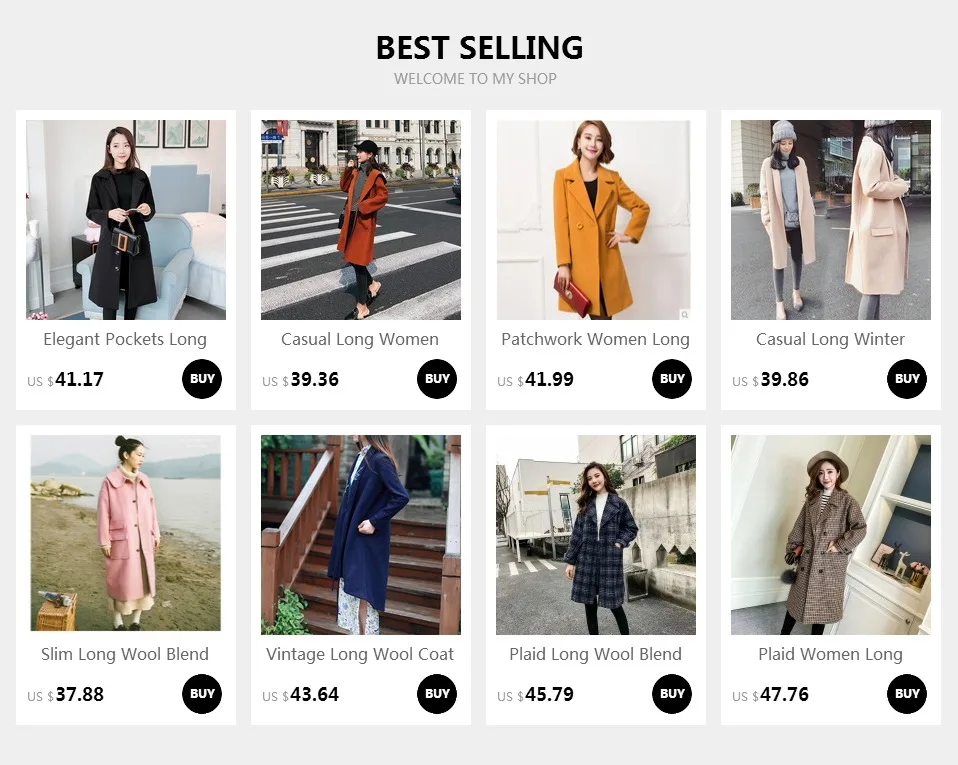958x765 pixels.
Task: Click BUY button for Elegant Pockets Long coat
Action: 202,379
